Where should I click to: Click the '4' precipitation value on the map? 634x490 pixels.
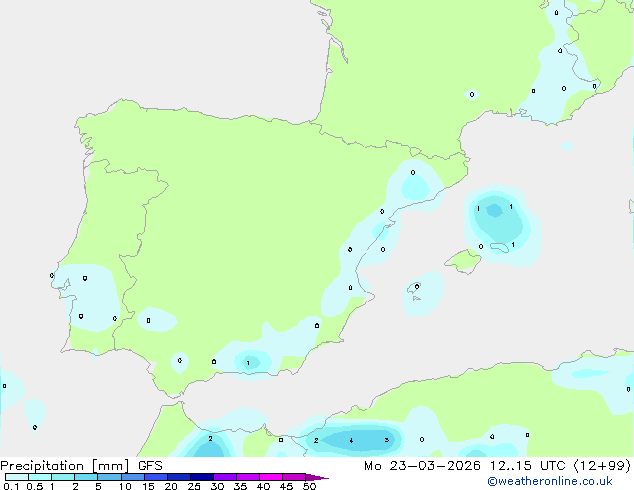(351, 440)
